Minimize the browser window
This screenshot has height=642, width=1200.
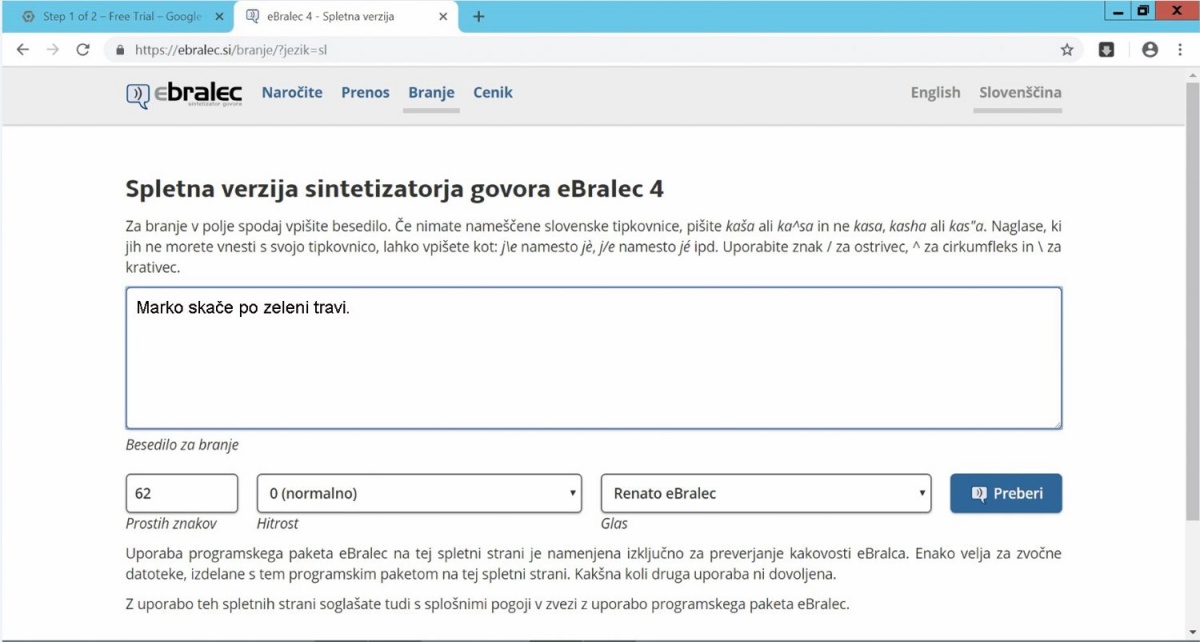1118,11
